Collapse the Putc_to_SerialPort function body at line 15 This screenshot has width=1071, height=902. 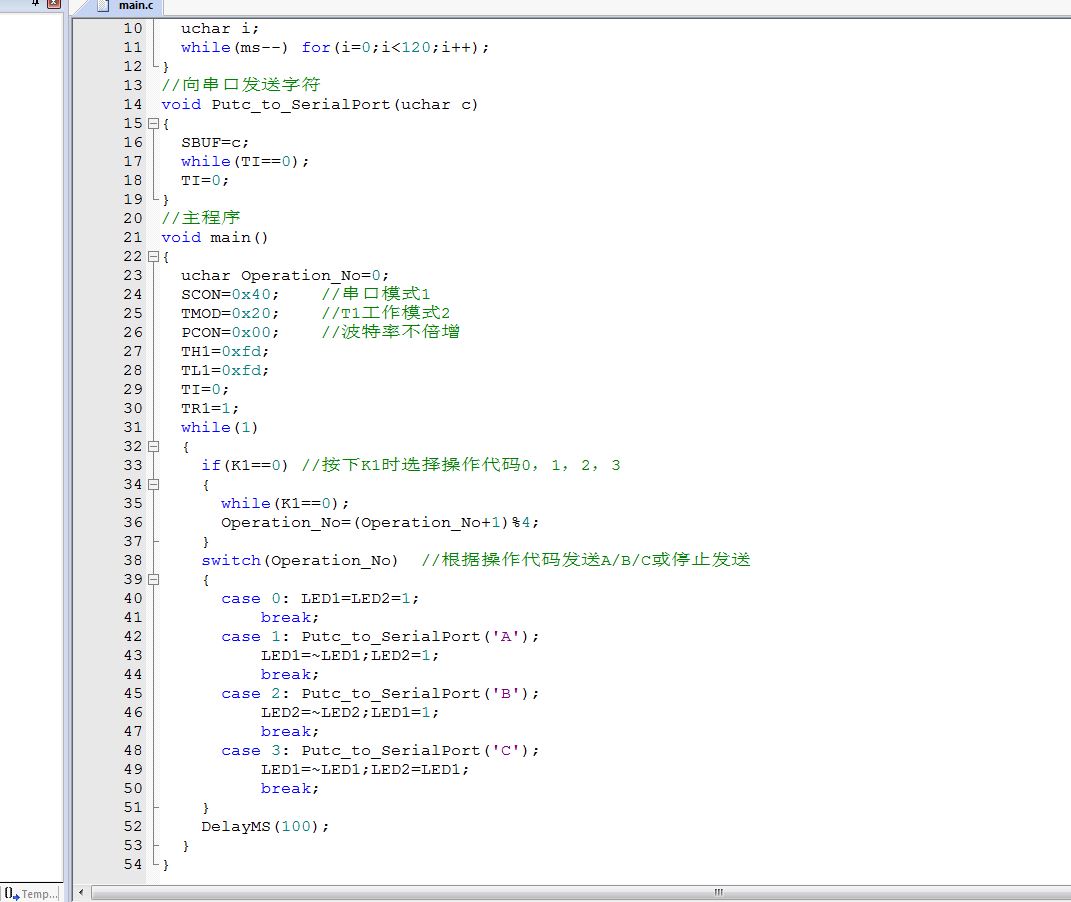(153, 124)
